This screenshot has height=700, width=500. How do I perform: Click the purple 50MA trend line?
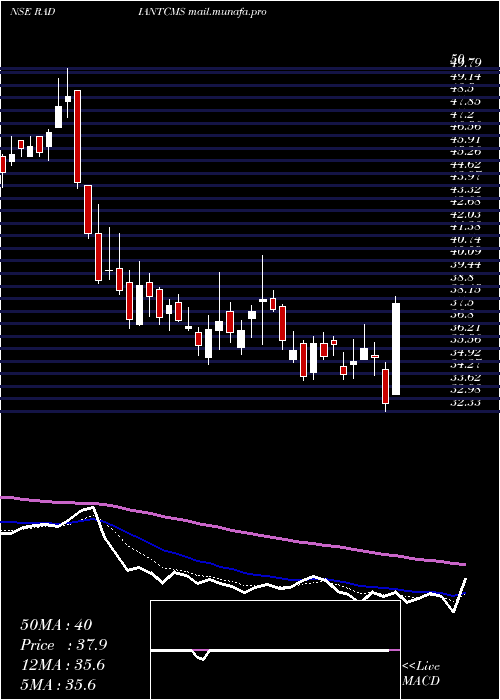click(x=232, y=530)
